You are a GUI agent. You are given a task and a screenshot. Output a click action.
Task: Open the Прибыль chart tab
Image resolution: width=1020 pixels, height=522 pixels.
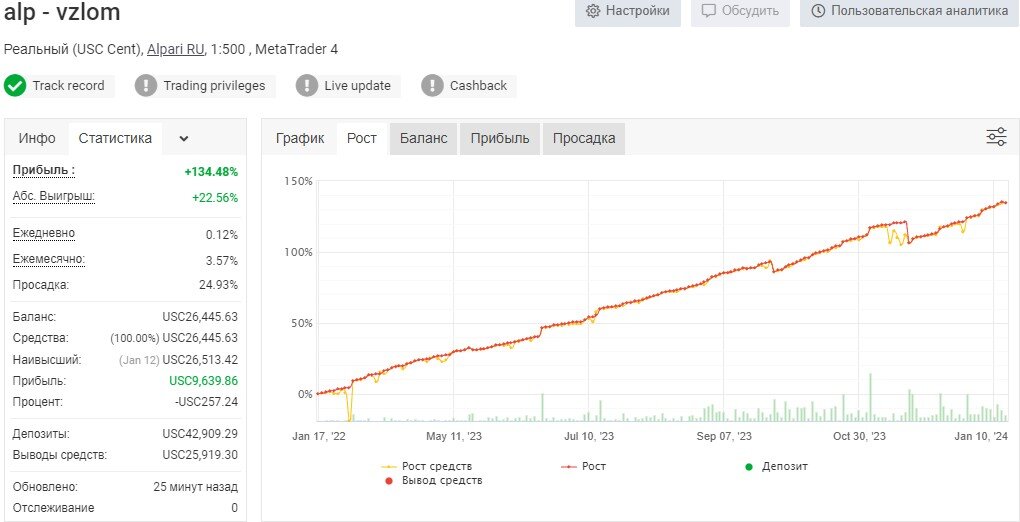click(x=500, y=139)
